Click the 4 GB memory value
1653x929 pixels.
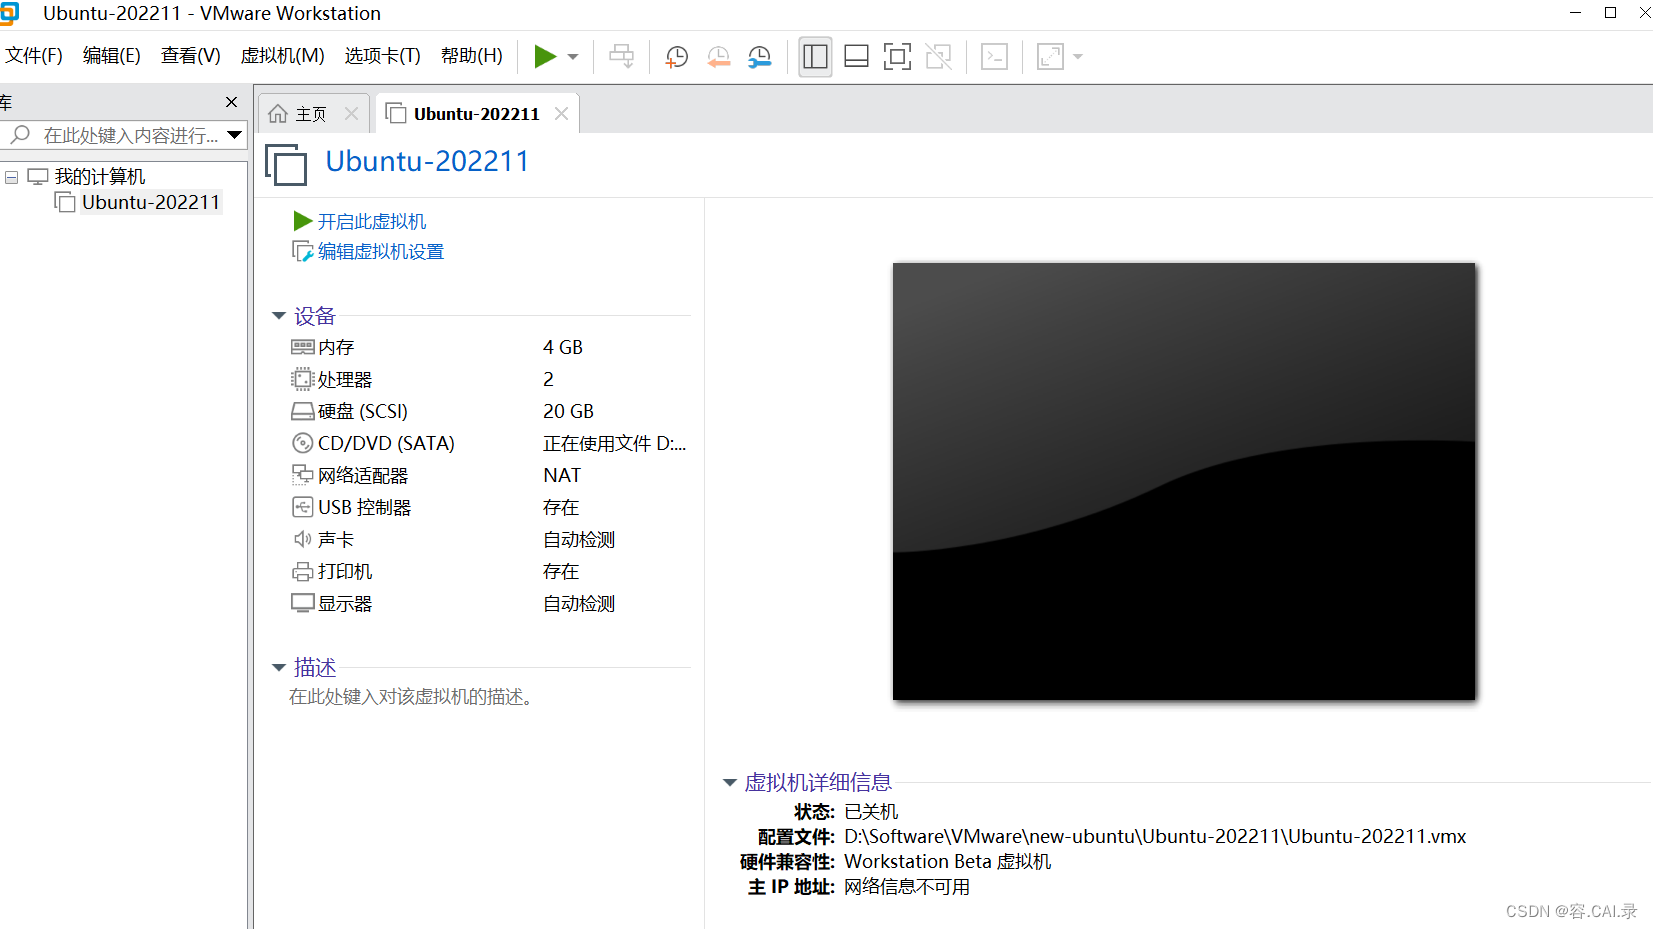click(x=563, y=347)
